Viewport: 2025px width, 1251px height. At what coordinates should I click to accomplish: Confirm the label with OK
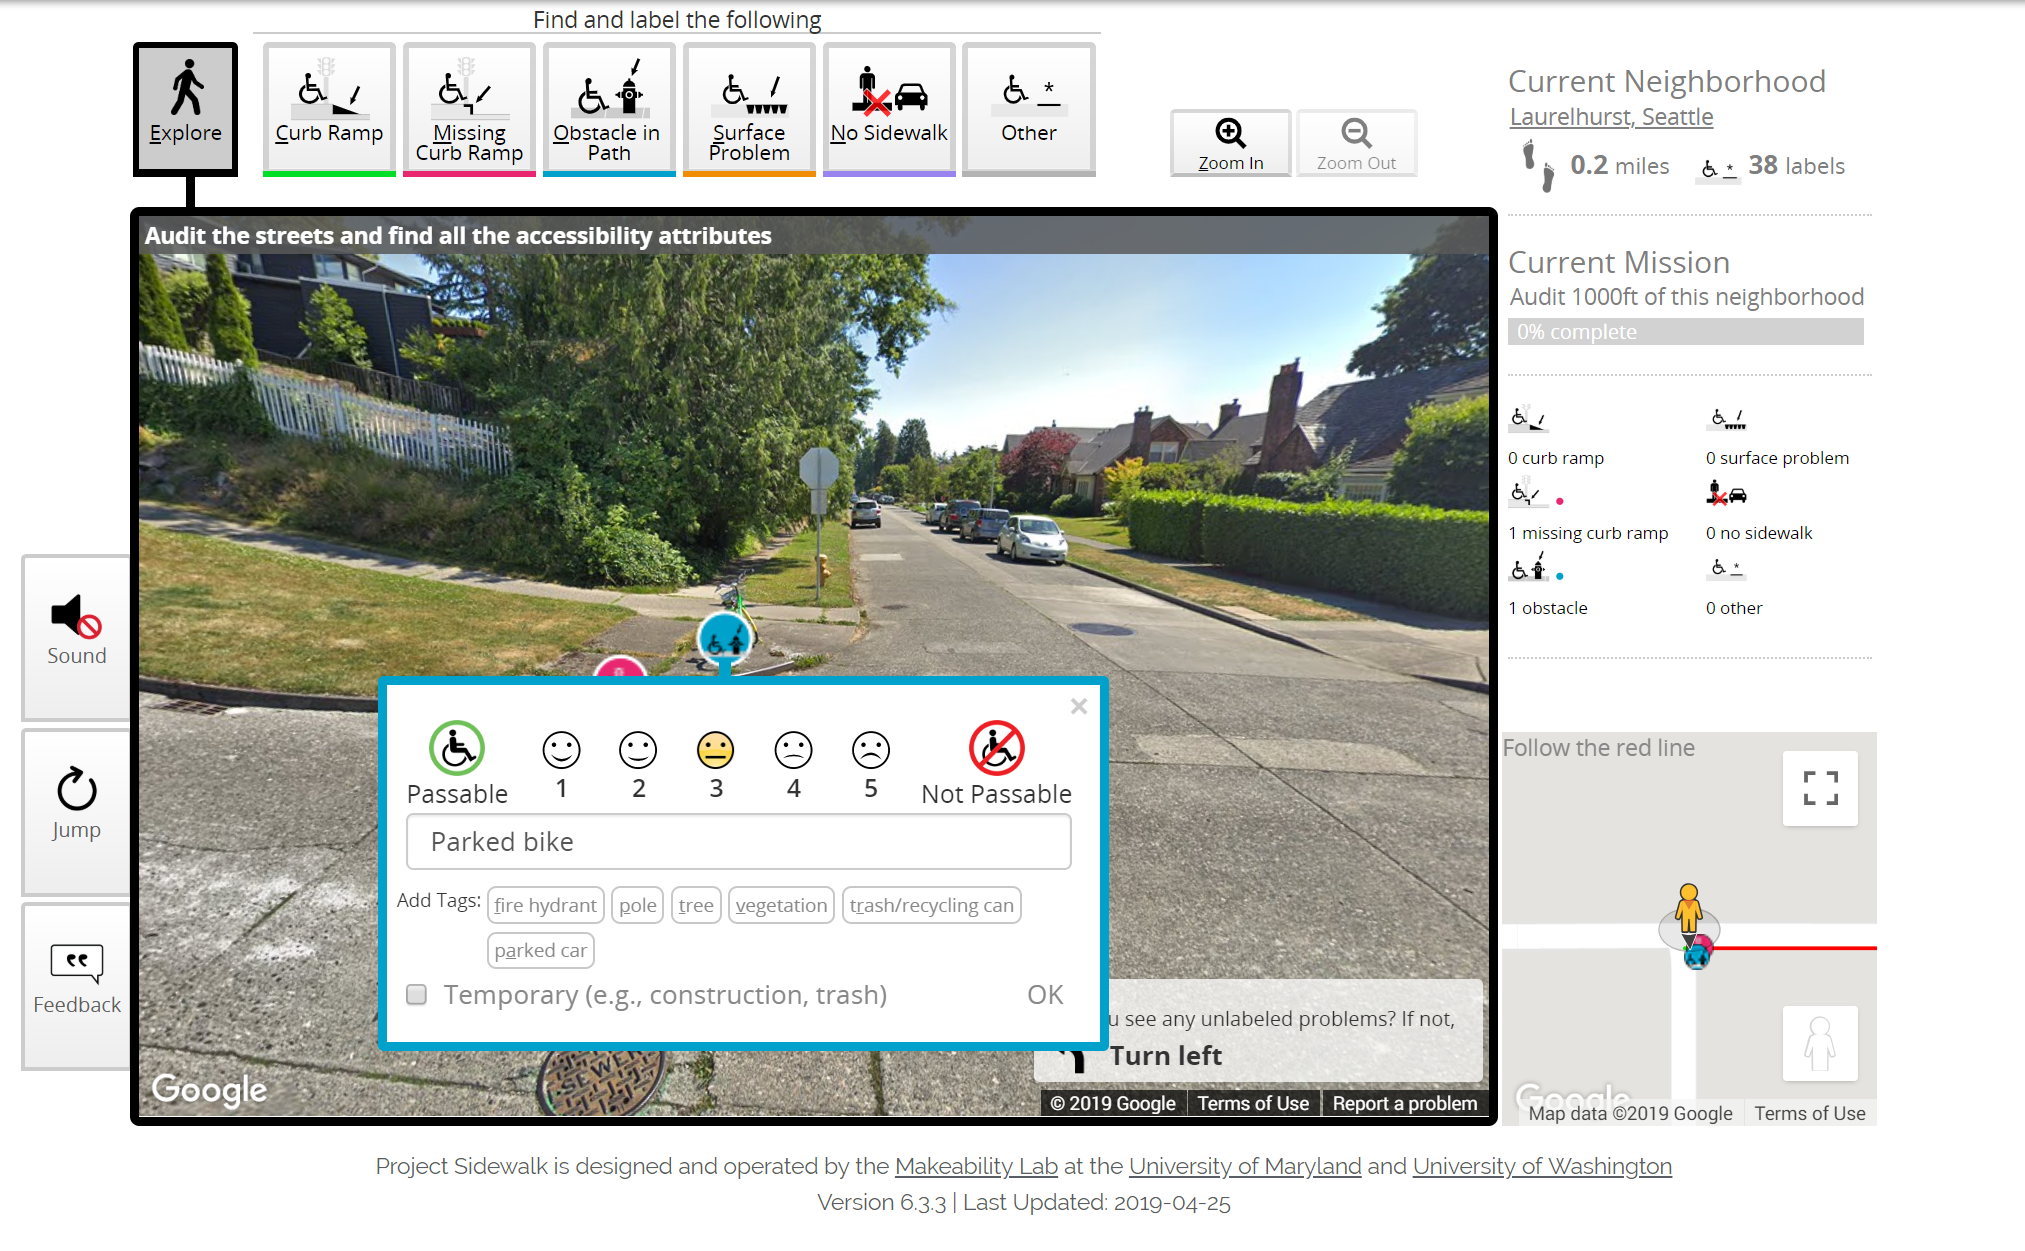[x=1044, y=994]
